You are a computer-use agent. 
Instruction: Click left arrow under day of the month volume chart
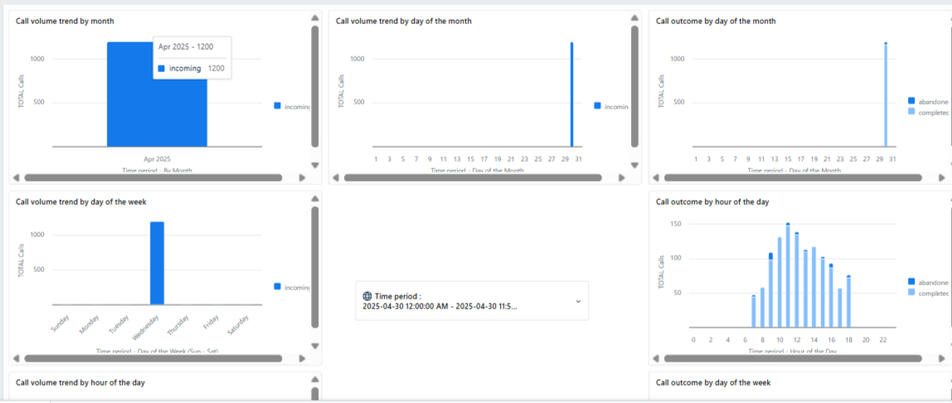336,178
